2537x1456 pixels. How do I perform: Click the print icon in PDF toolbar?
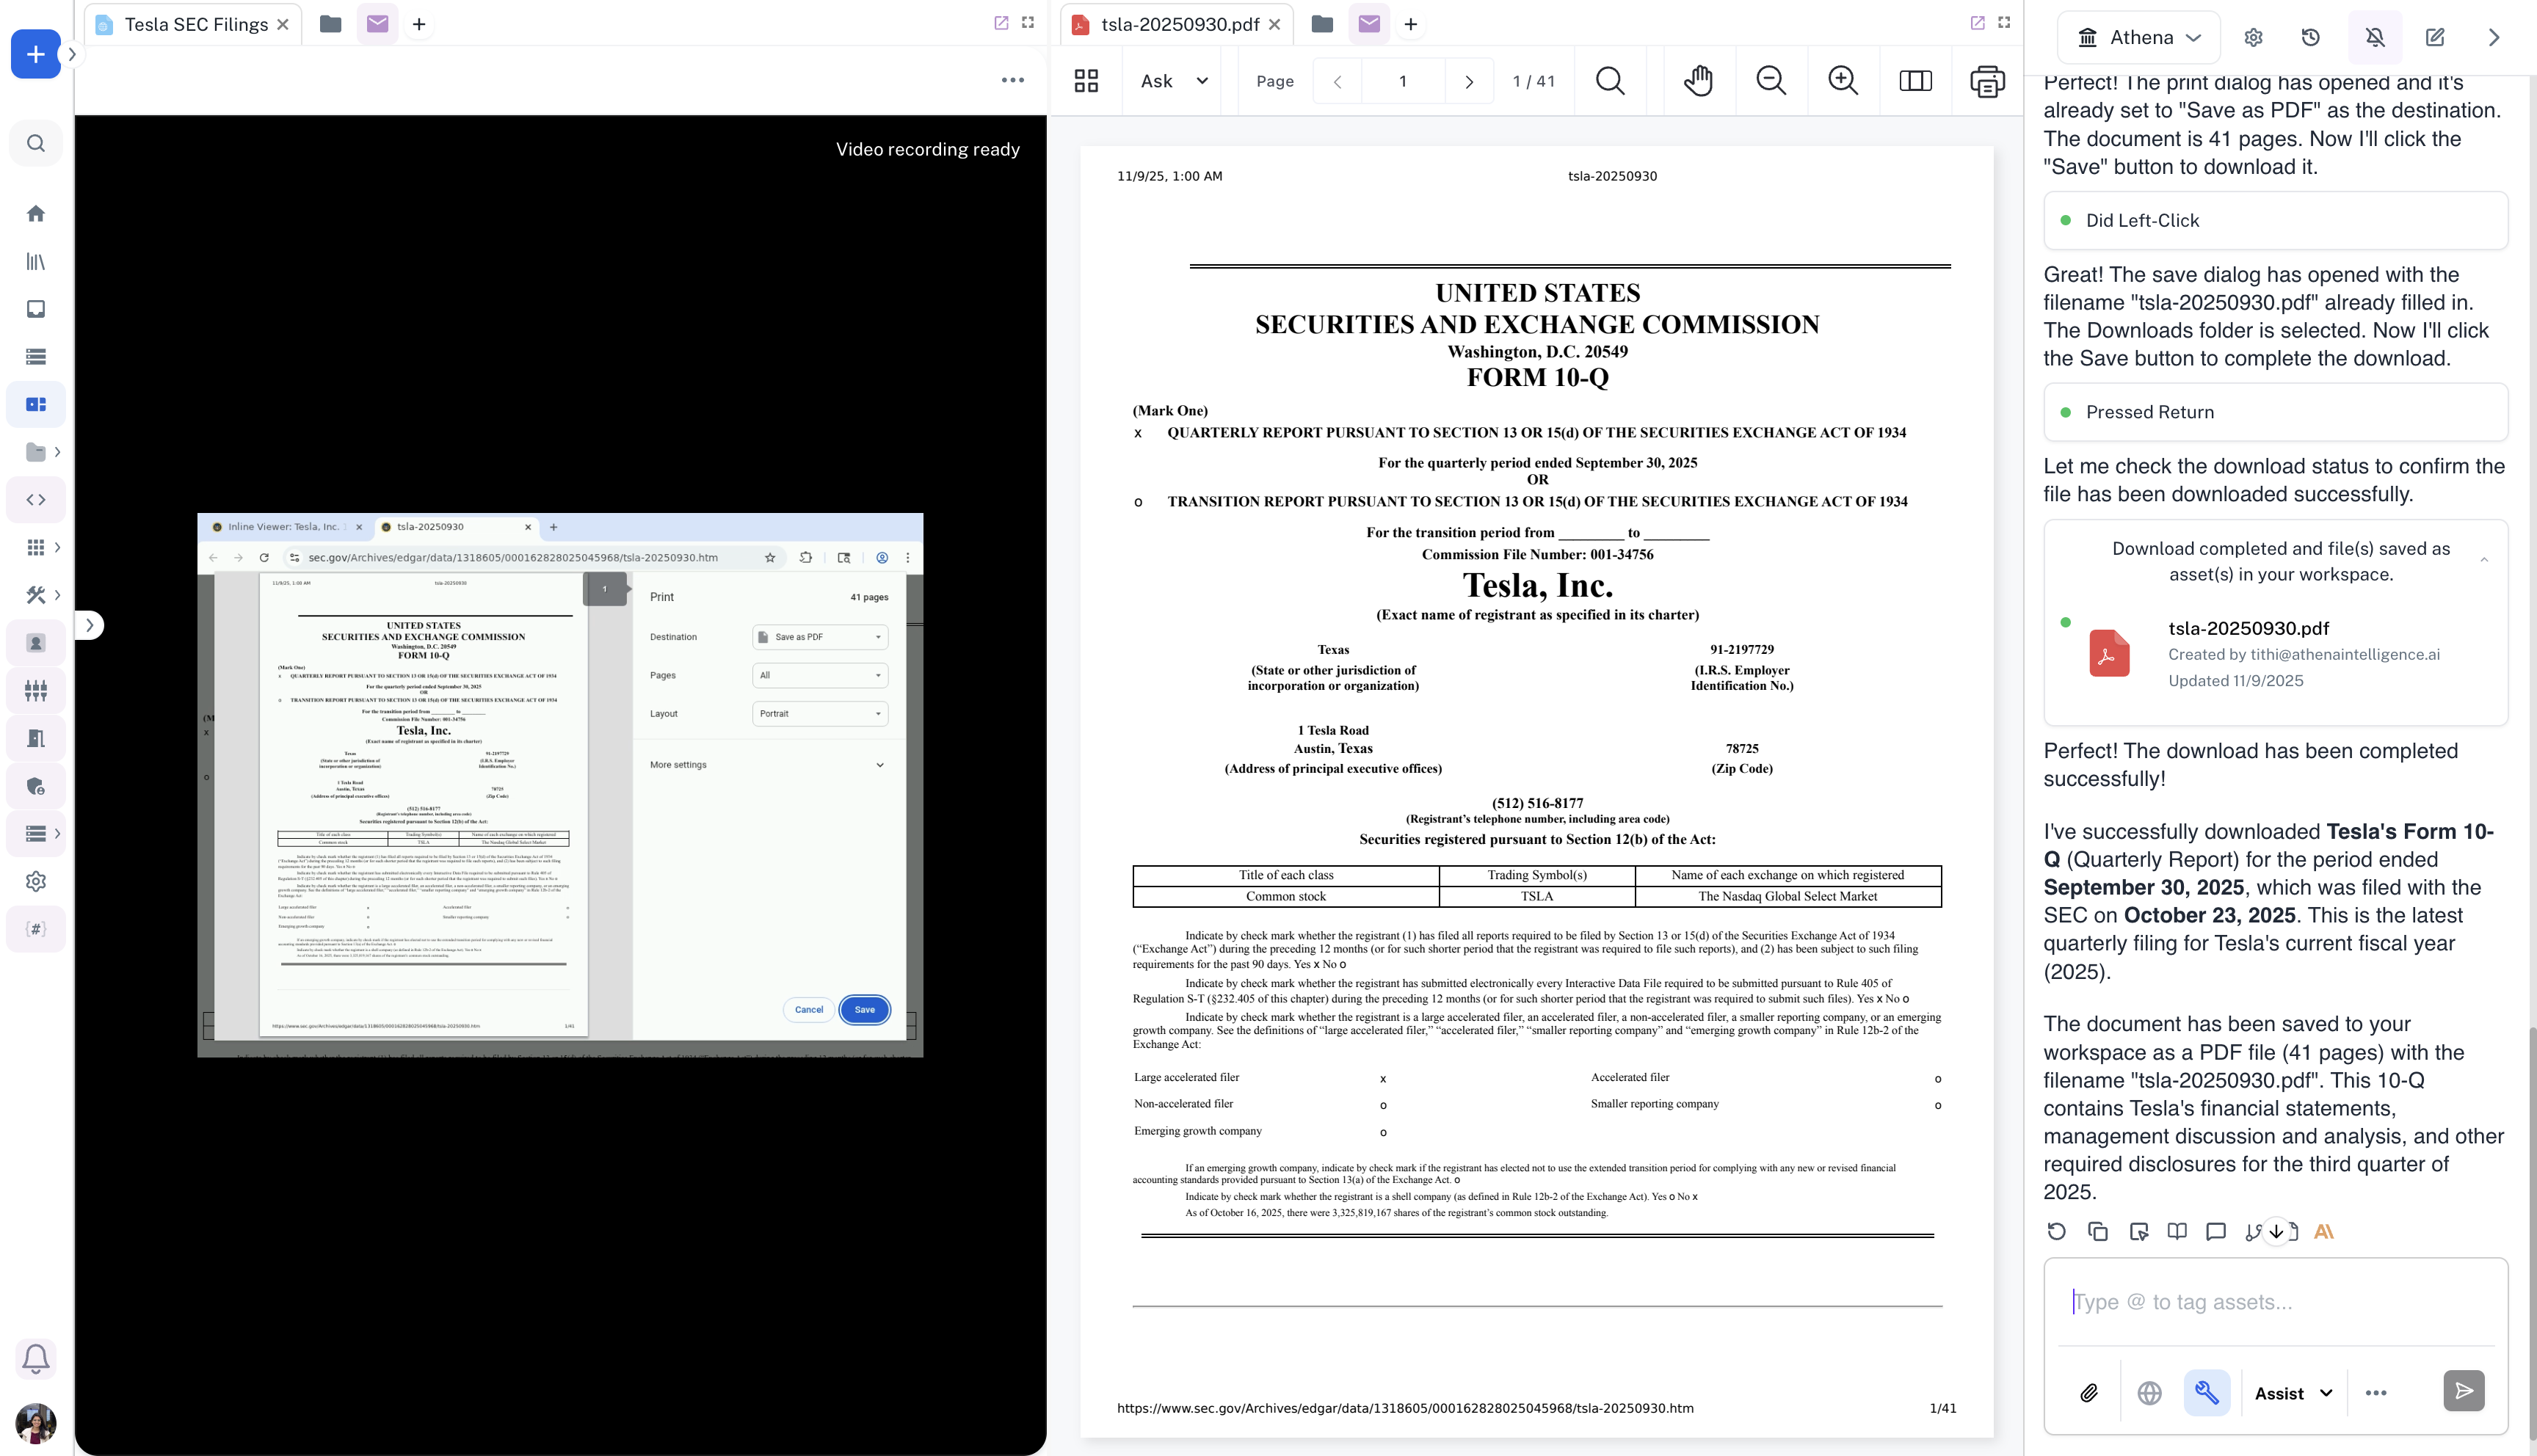pyautogui.click(x=1987, y=81)
